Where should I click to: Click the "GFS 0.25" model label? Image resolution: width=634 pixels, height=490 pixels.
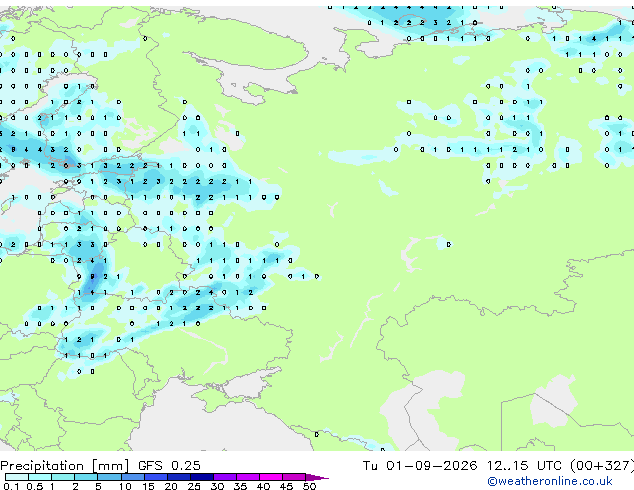coord(169,466)
